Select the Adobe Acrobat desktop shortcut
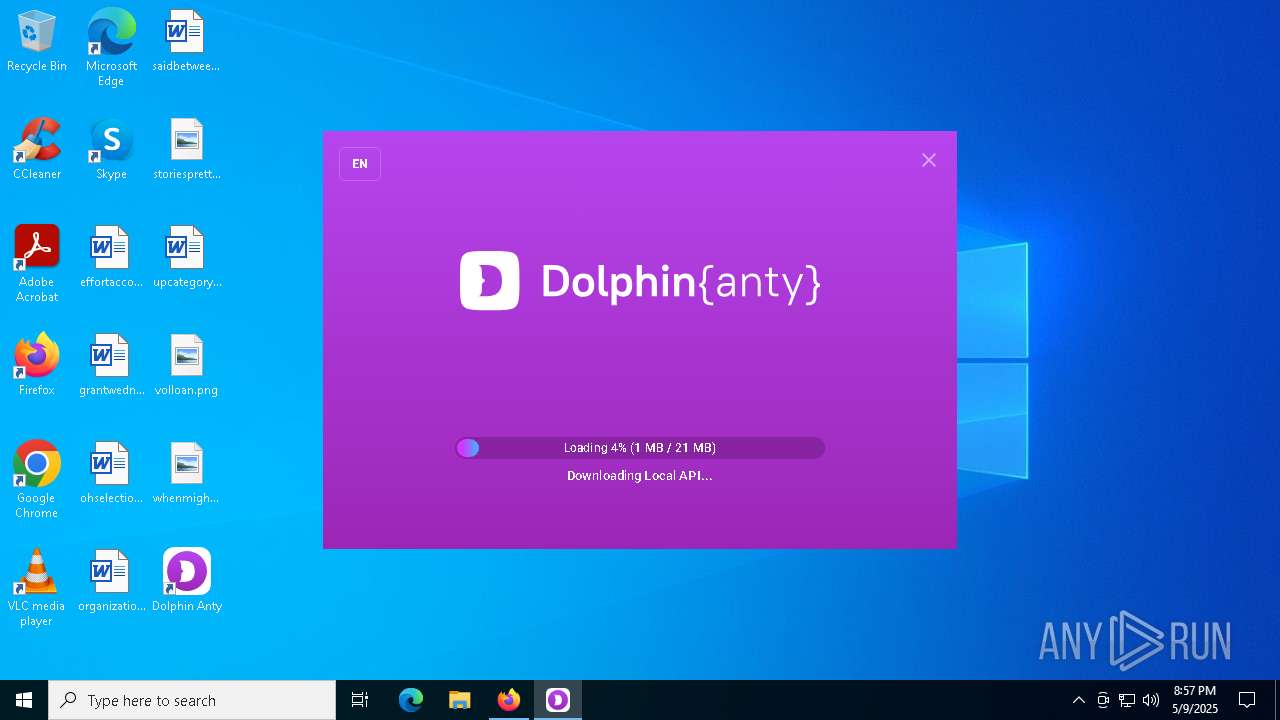1280x720 pixels. point(37,263)
